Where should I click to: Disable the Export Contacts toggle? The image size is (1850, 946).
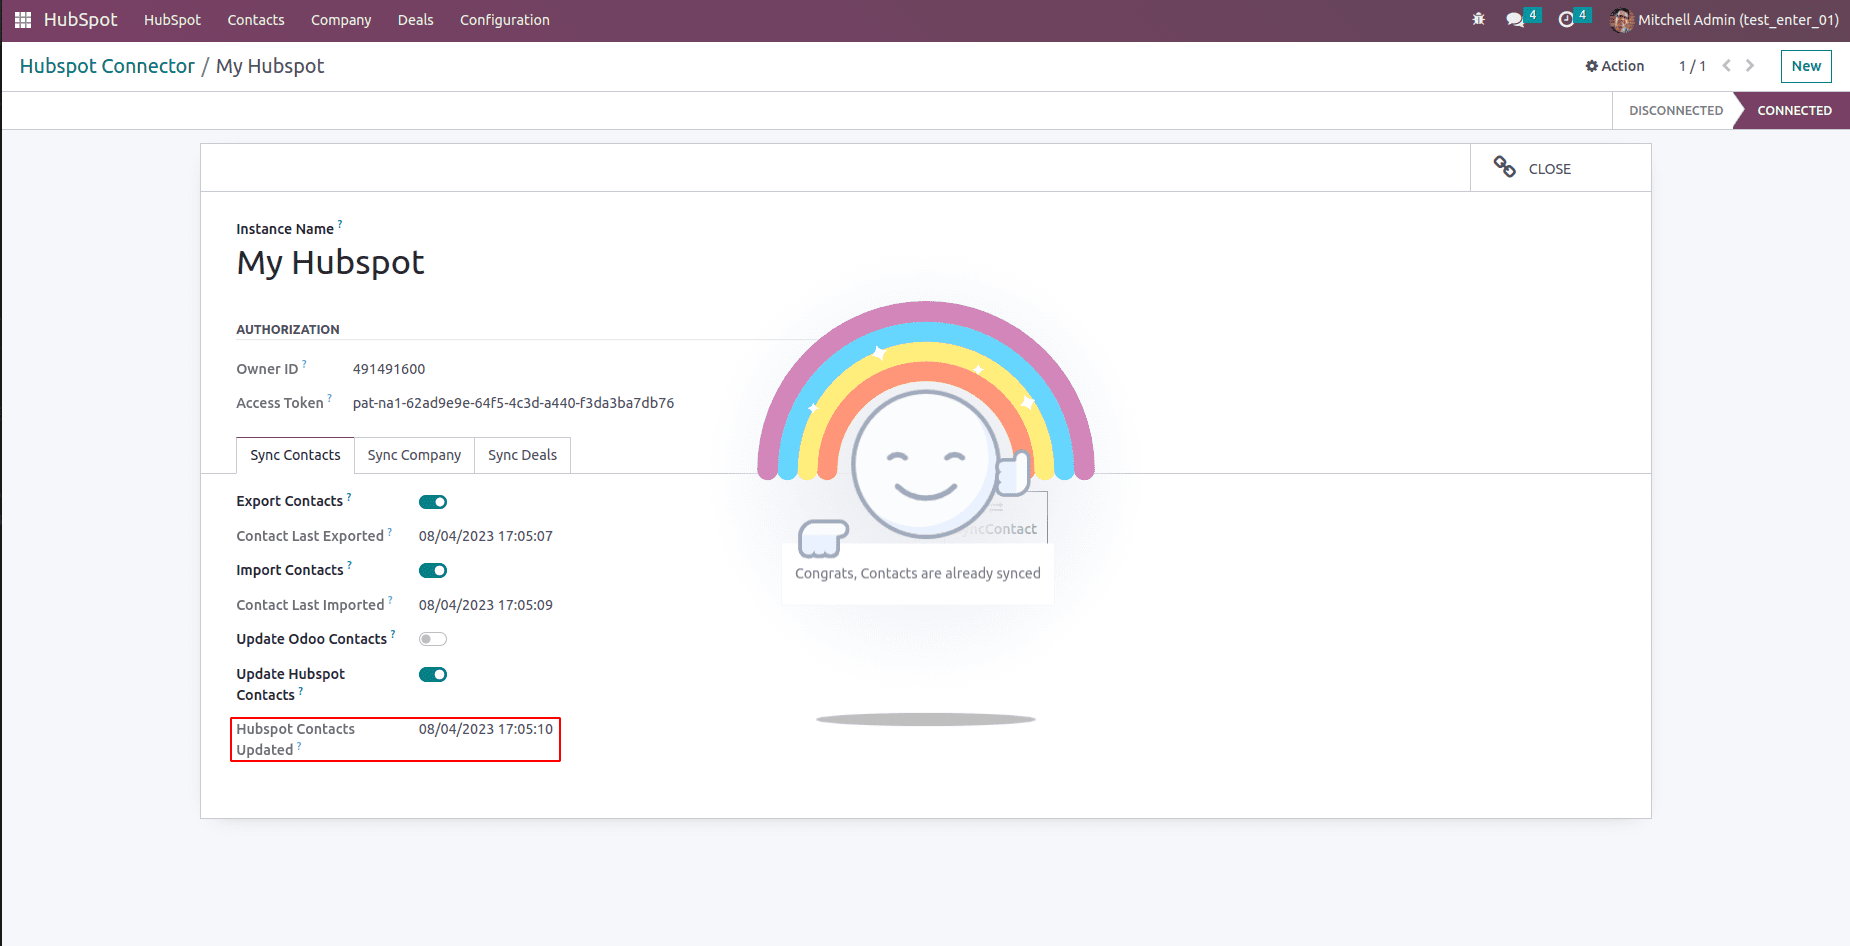pyautogui.click(x=433, y=502)
